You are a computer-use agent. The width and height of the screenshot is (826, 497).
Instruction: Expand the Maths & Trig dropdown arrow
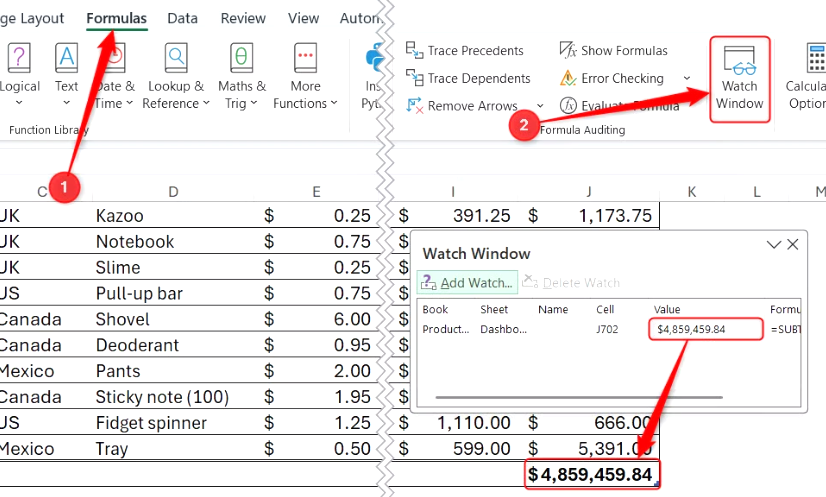click(x=254, y=103)
